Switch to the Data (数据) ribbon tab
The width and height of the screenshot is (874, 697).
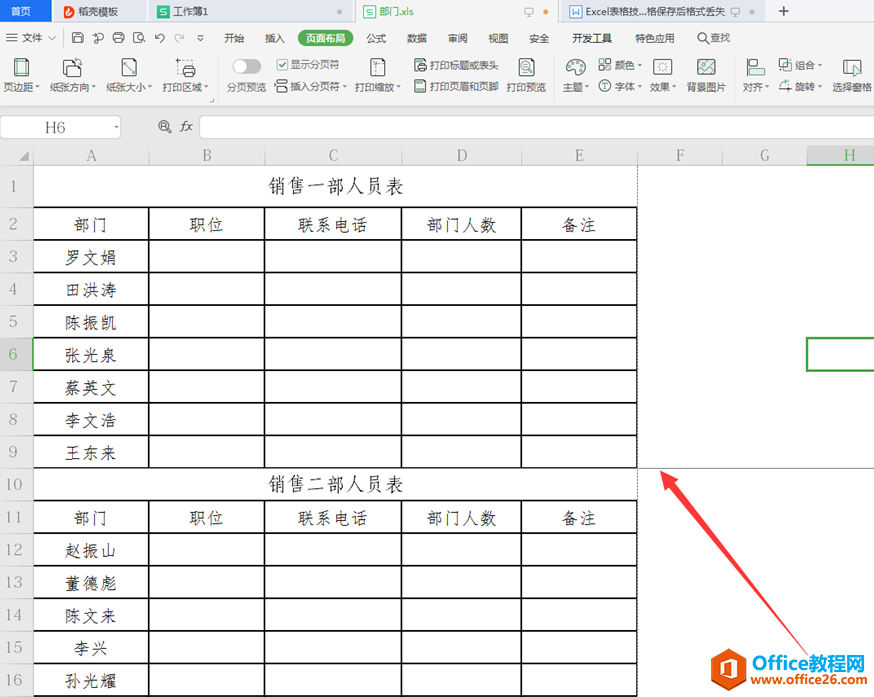click(x=417, y=38)
